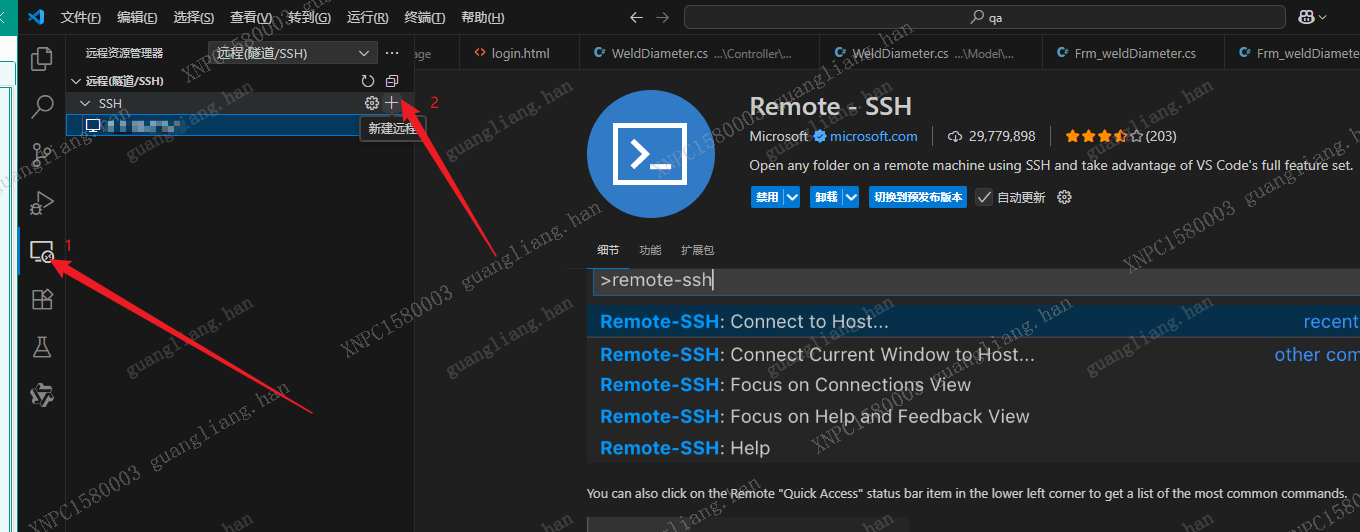This screenshot has height=532, width=1360.
Task: Click the bottom activity bar icon below Testing
Action: [x=42, y=395]
